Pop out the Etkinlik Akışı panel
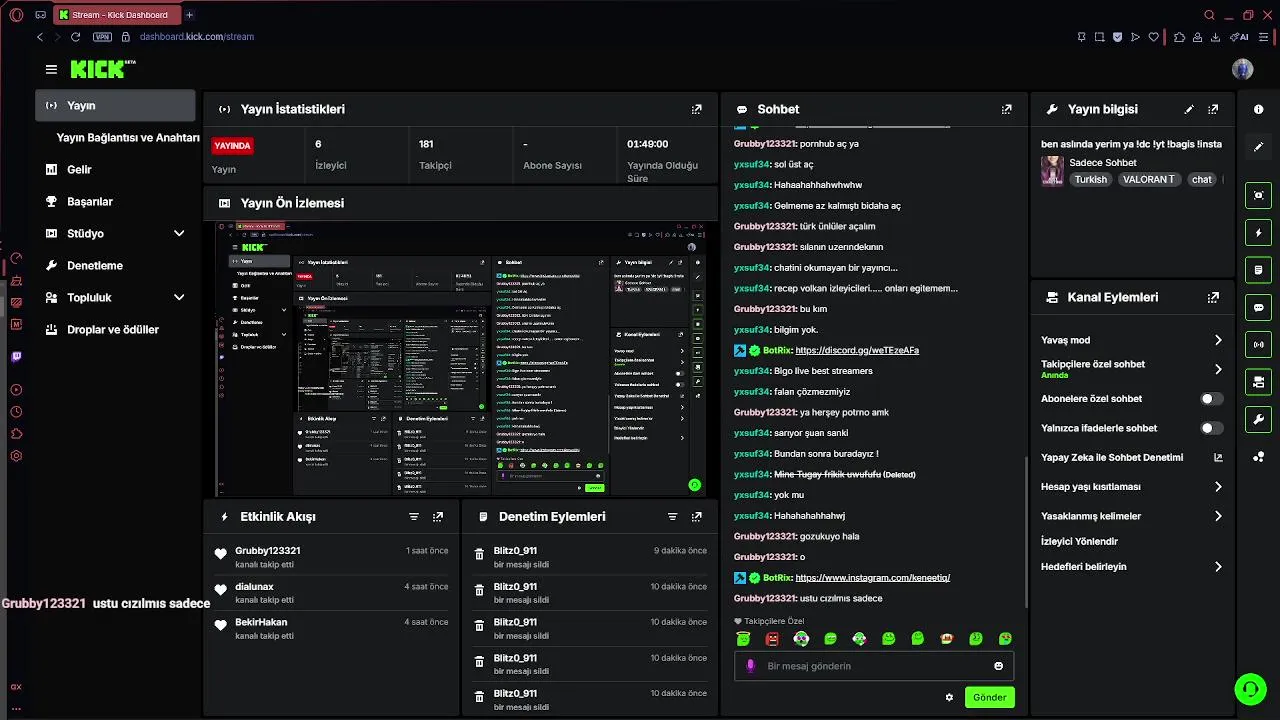The width and height of the screenshot is (1280, 720). [438, 517]
